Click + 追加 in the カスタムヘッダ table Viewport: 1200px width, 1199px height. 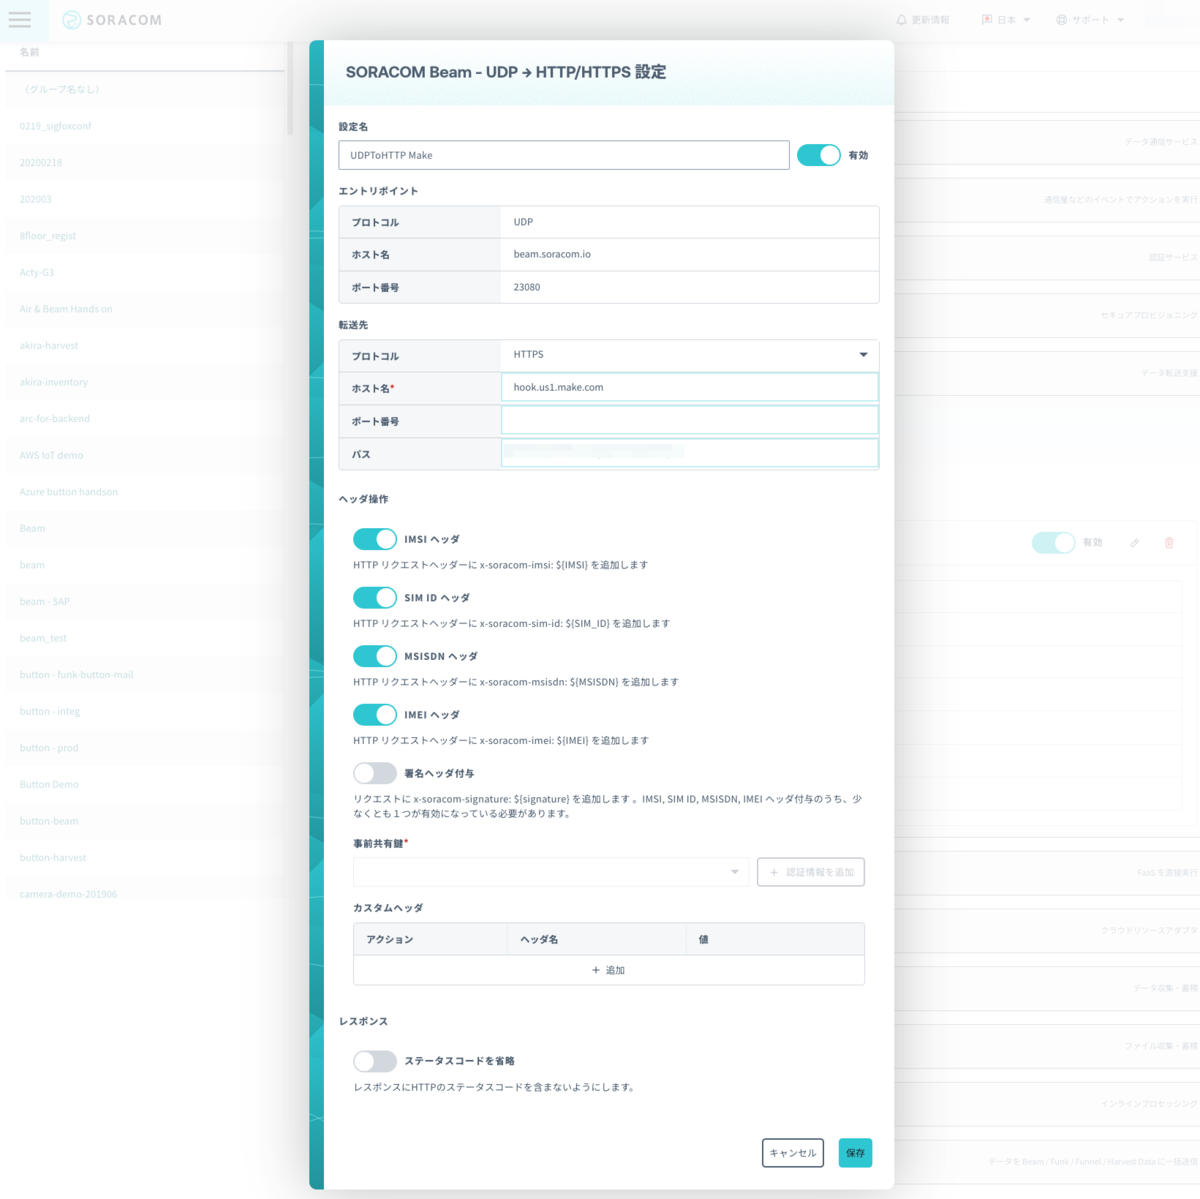(608, 970)
